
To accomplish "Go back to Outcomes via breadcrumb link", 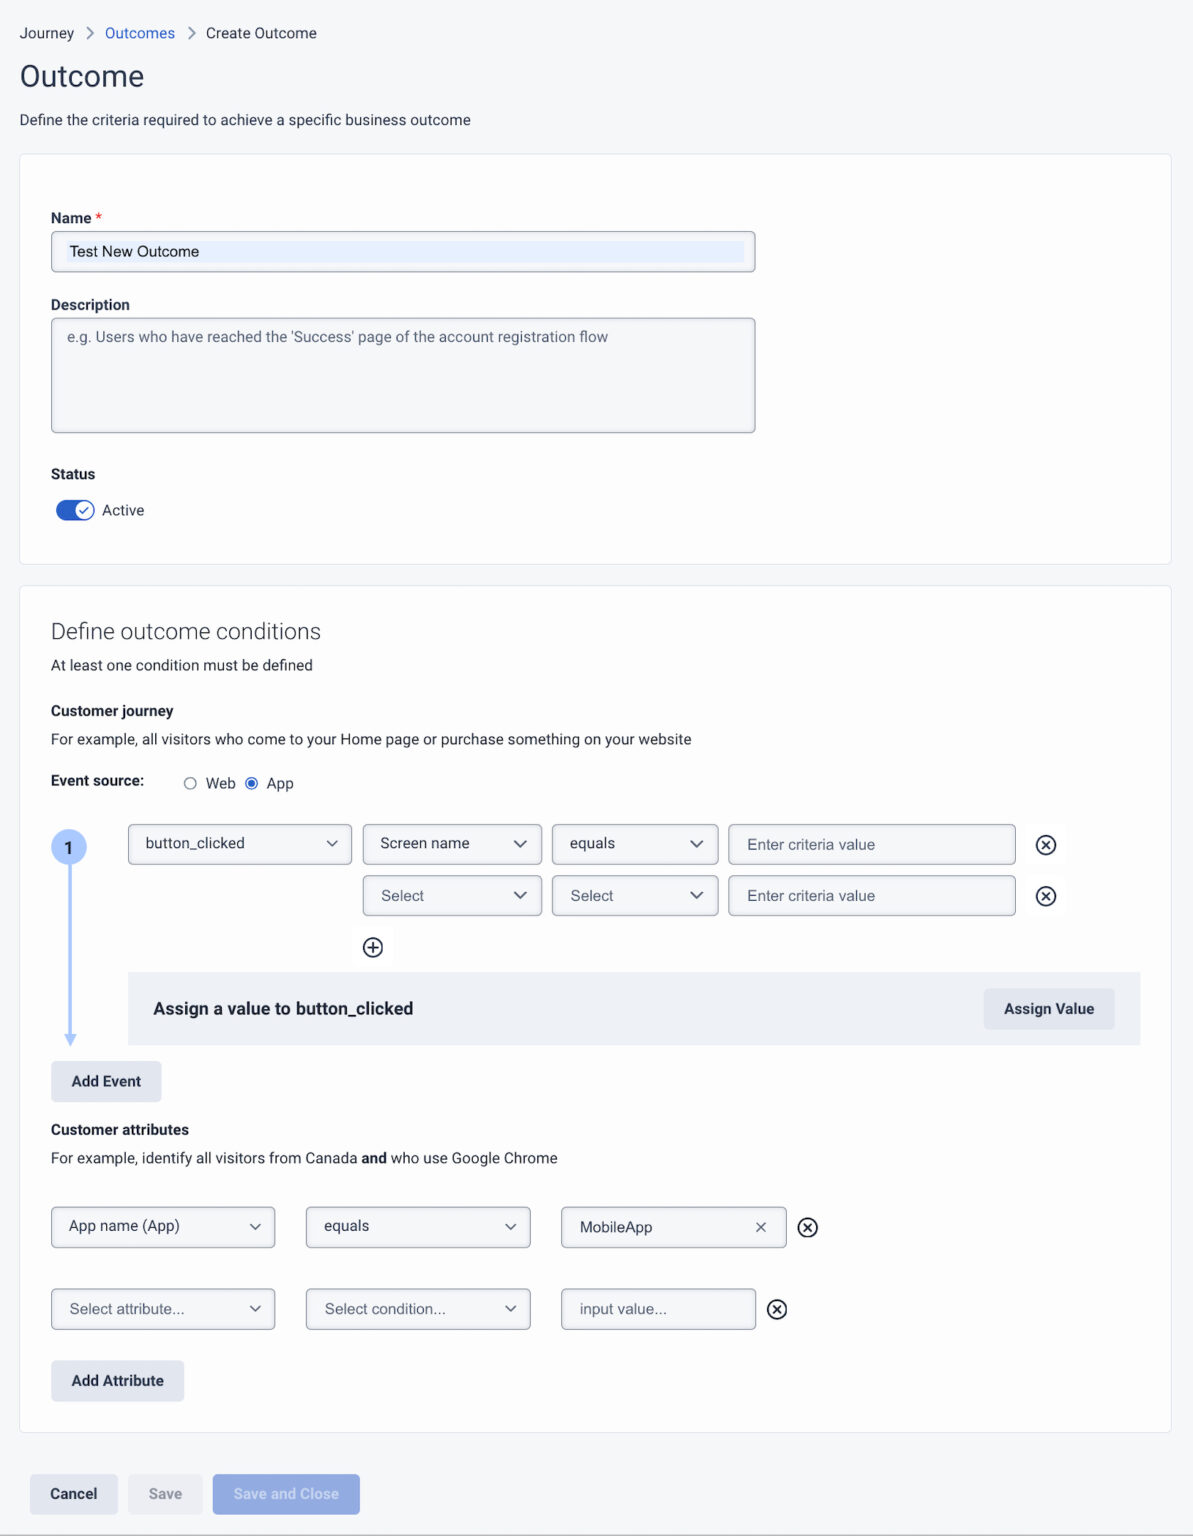I will (x=139, y=32).
